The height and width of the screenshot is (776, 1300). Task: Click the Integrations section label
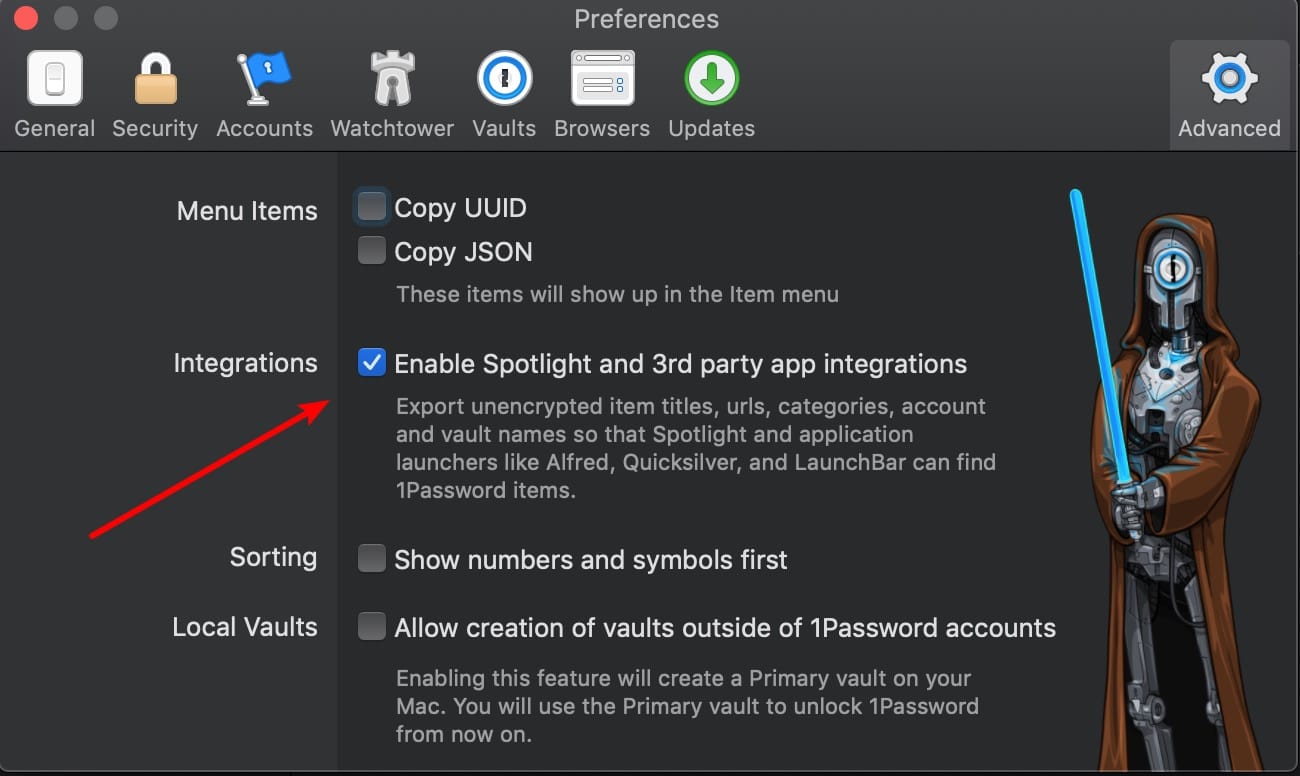pyautogui.click(x=245, y=363)
